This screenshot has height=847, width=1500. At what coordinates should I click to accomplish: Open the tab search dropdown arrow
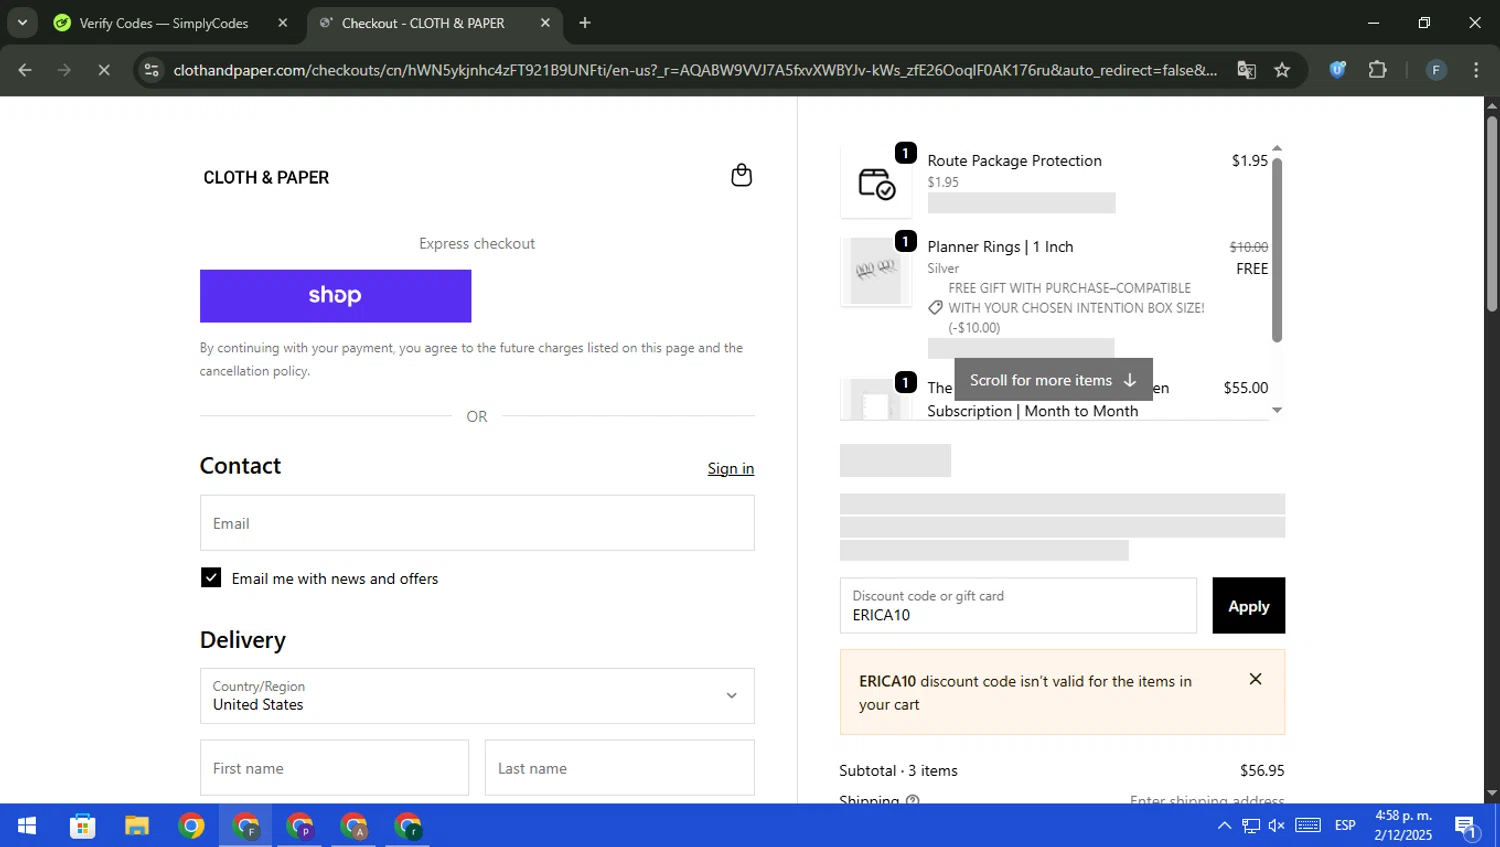(22, 23)
